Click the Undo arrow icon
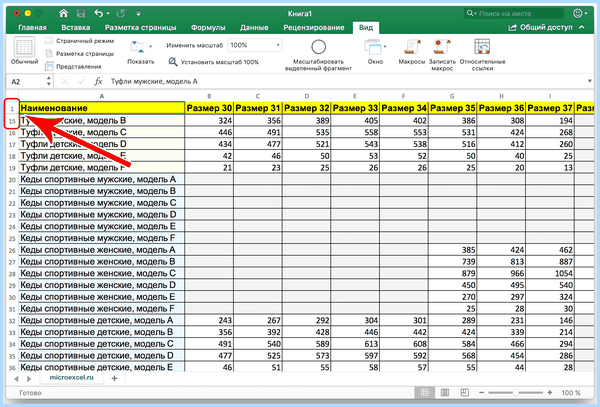Viewport: 600px width, 407px height. (99, 13)
